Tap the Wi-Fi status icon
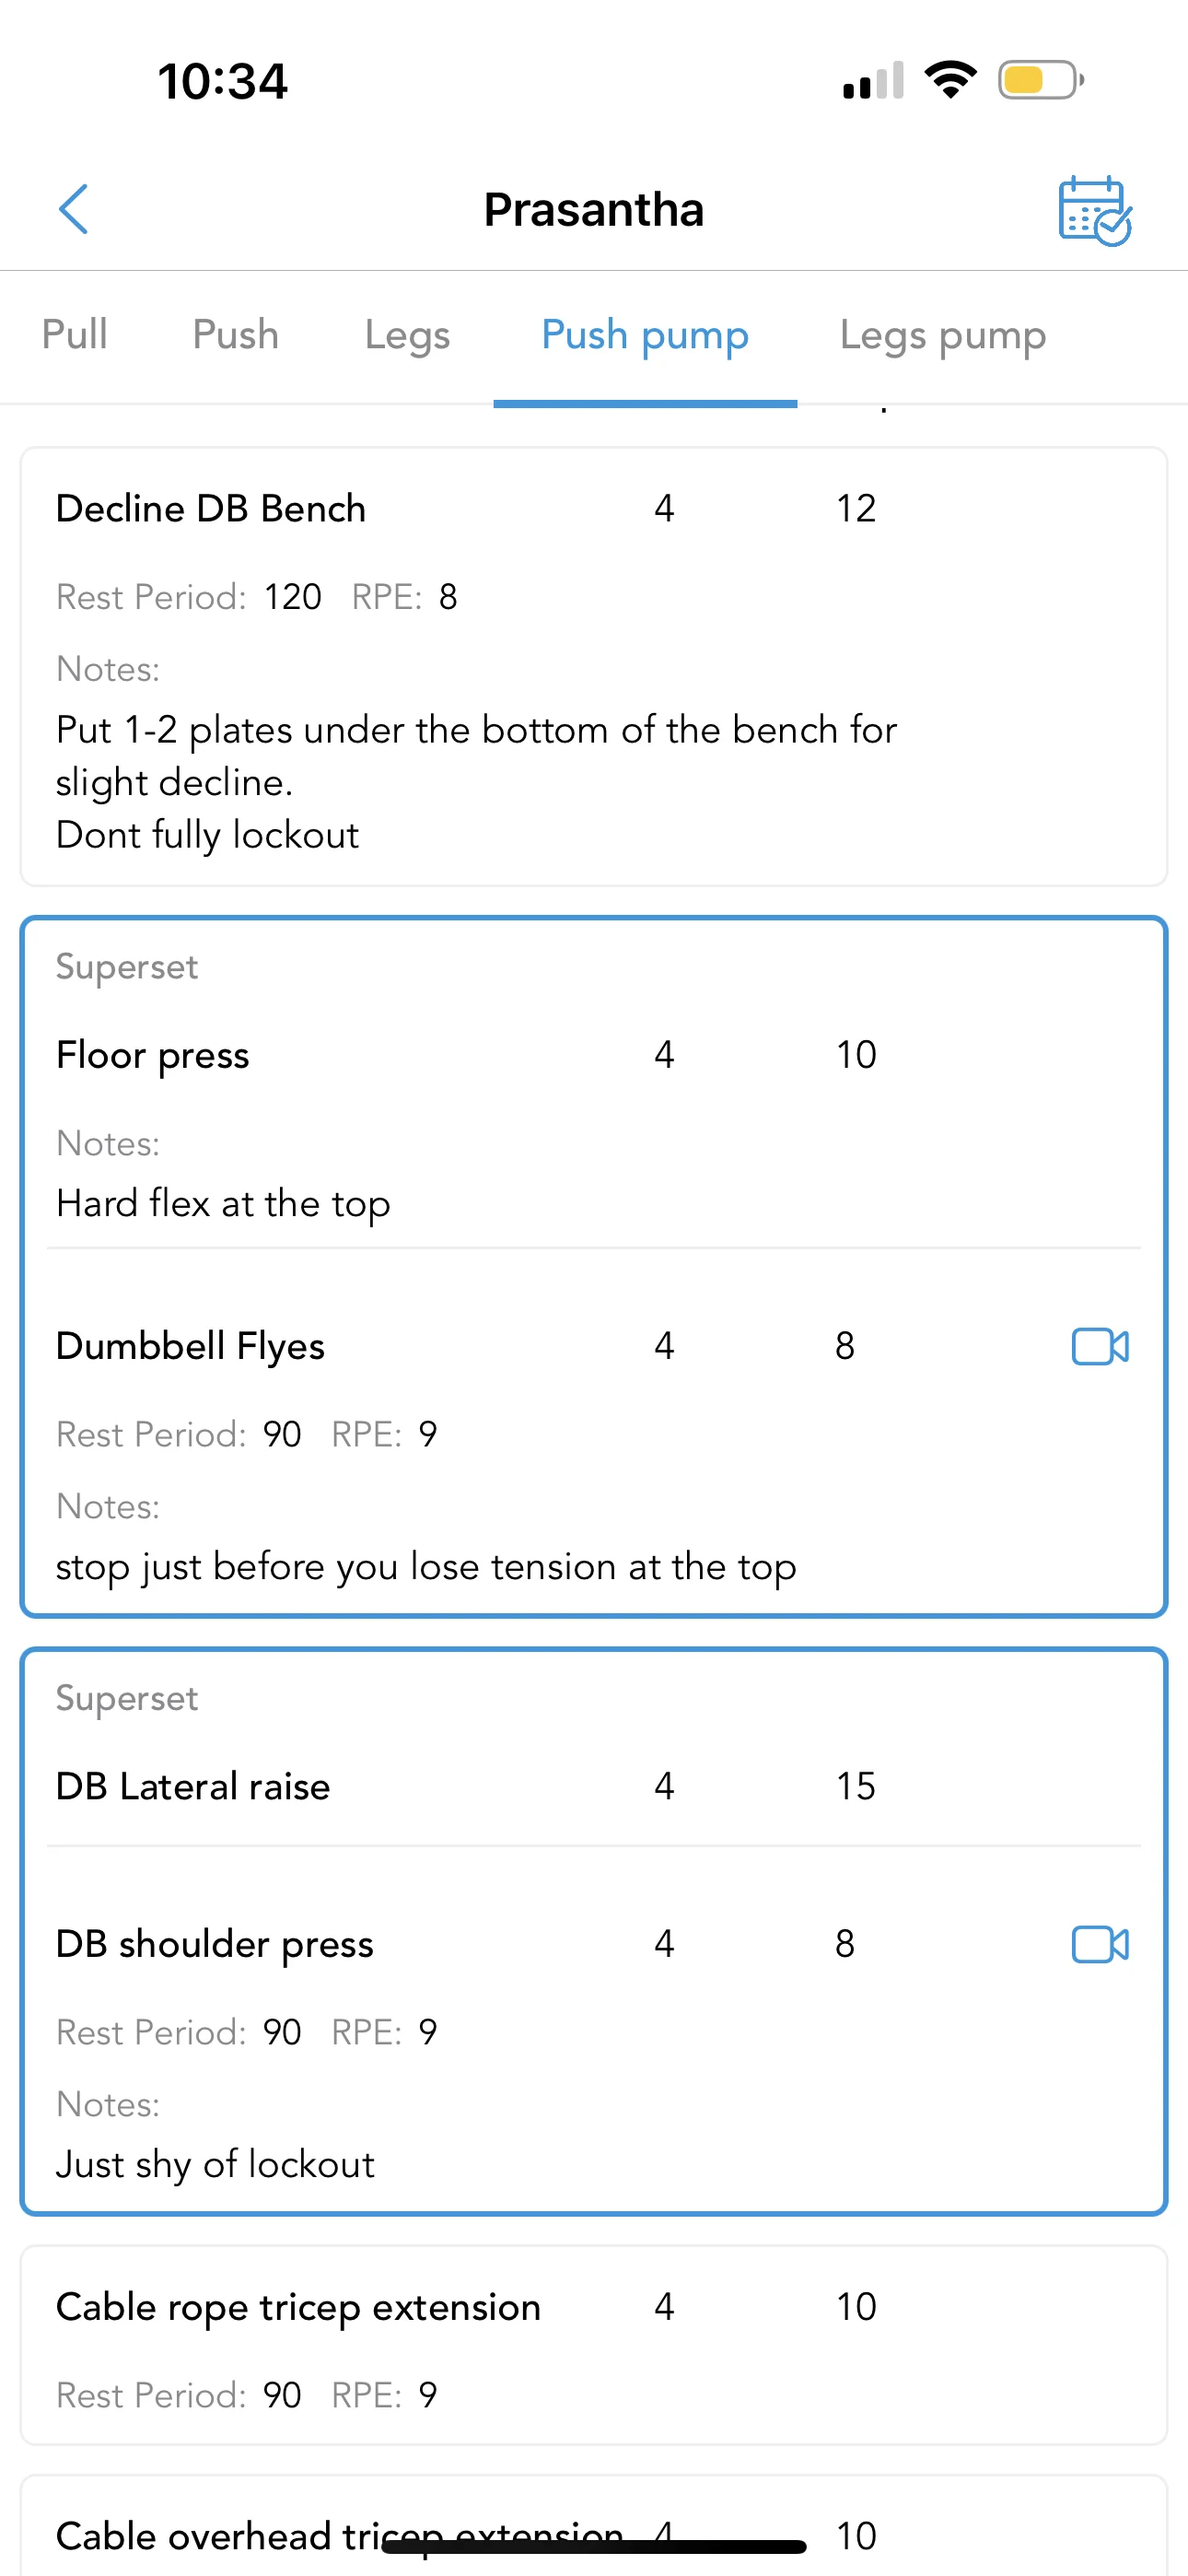The image size is (1188, 2576). pyautogui.click(x=950, y=80)
